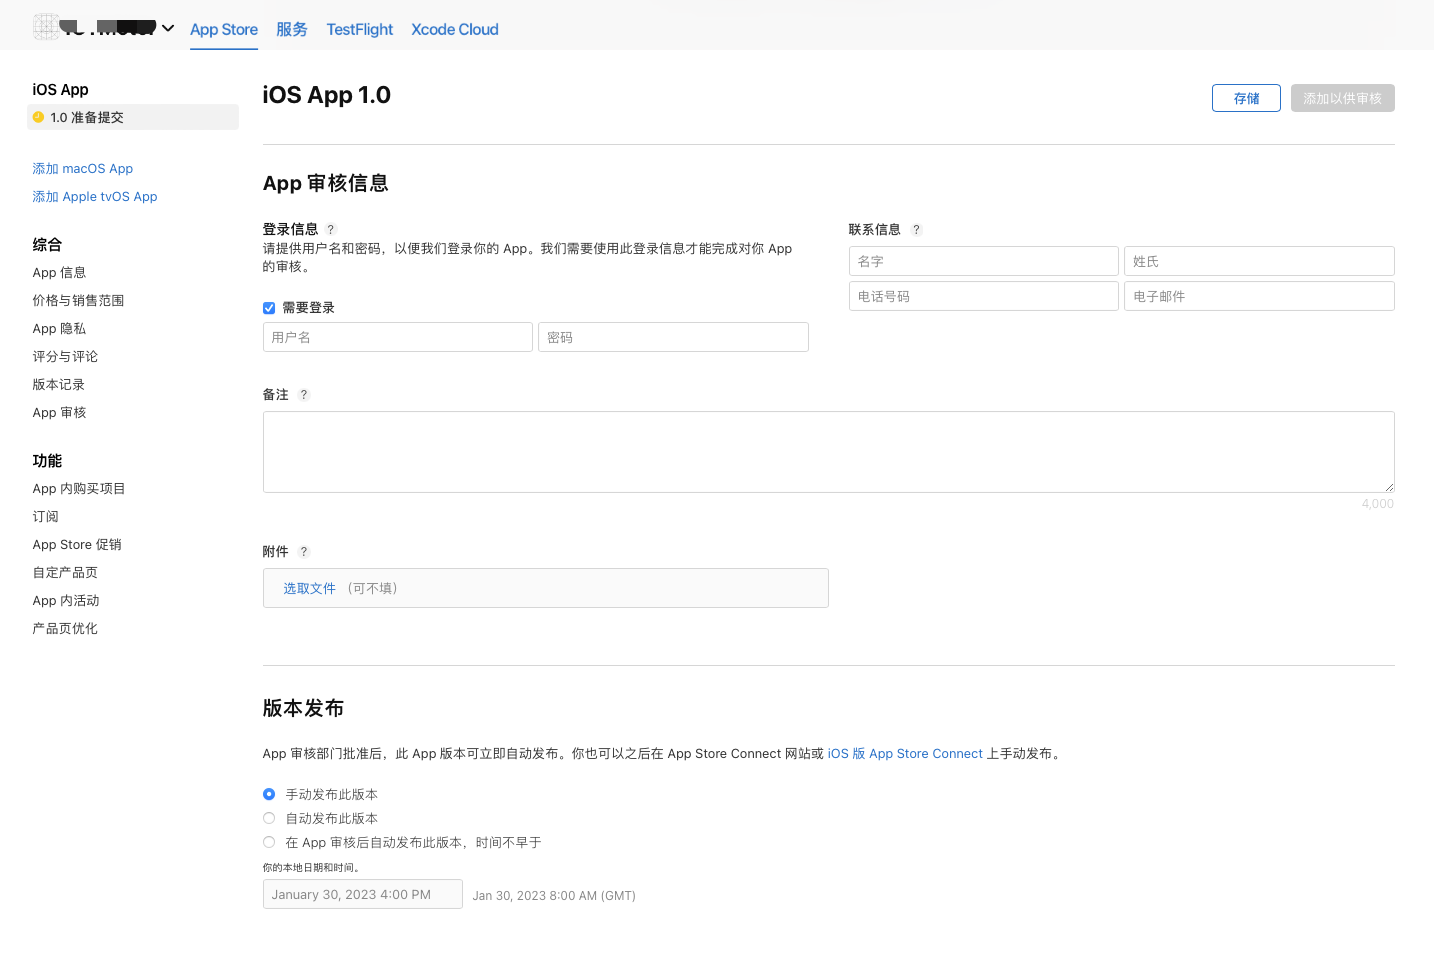This screenshot has height=959, width=1434.
Task: Click 选取文件 attachment link
Action: (x=309, y=588)
